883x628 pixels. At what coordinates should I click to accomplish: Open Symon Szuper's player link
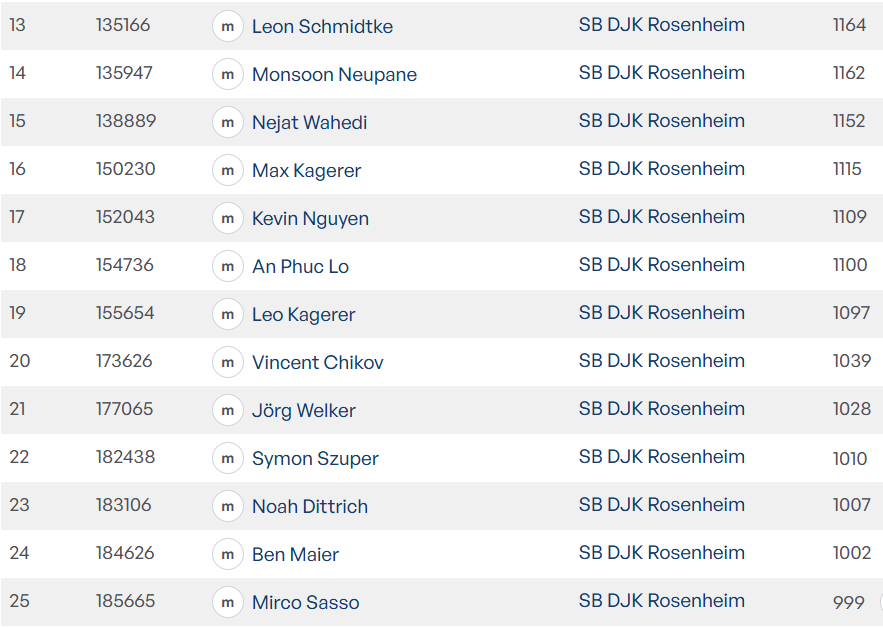tap(315, 459)
